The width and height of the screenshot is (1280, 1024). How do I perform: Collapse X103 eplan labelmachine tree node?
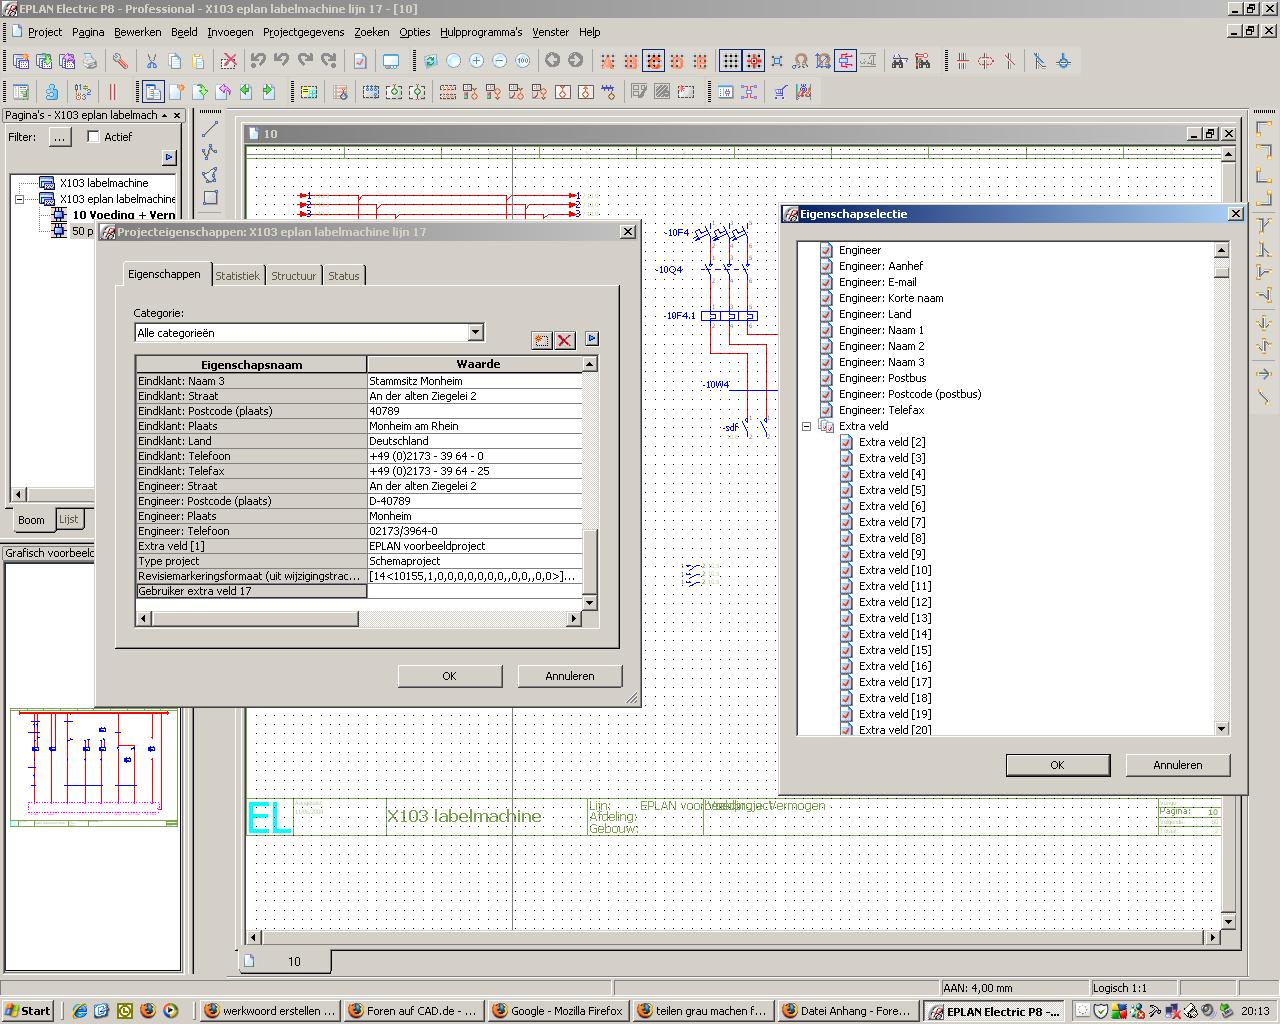[x=19, y=199]
